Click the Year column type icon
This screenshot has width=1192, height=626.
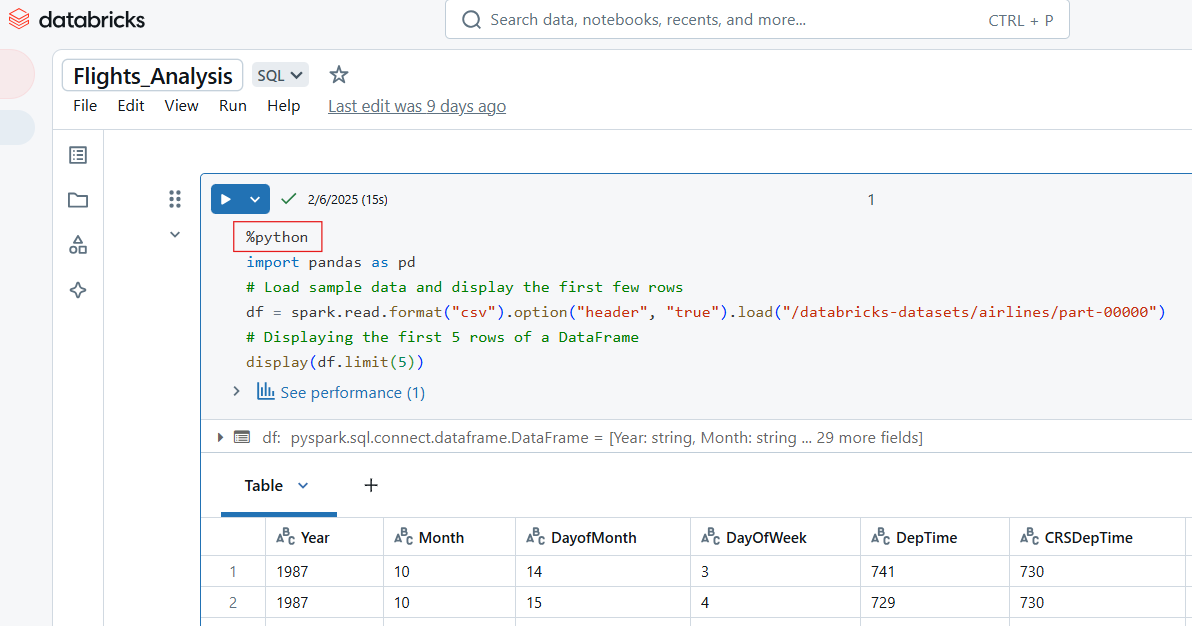[285, 537]
